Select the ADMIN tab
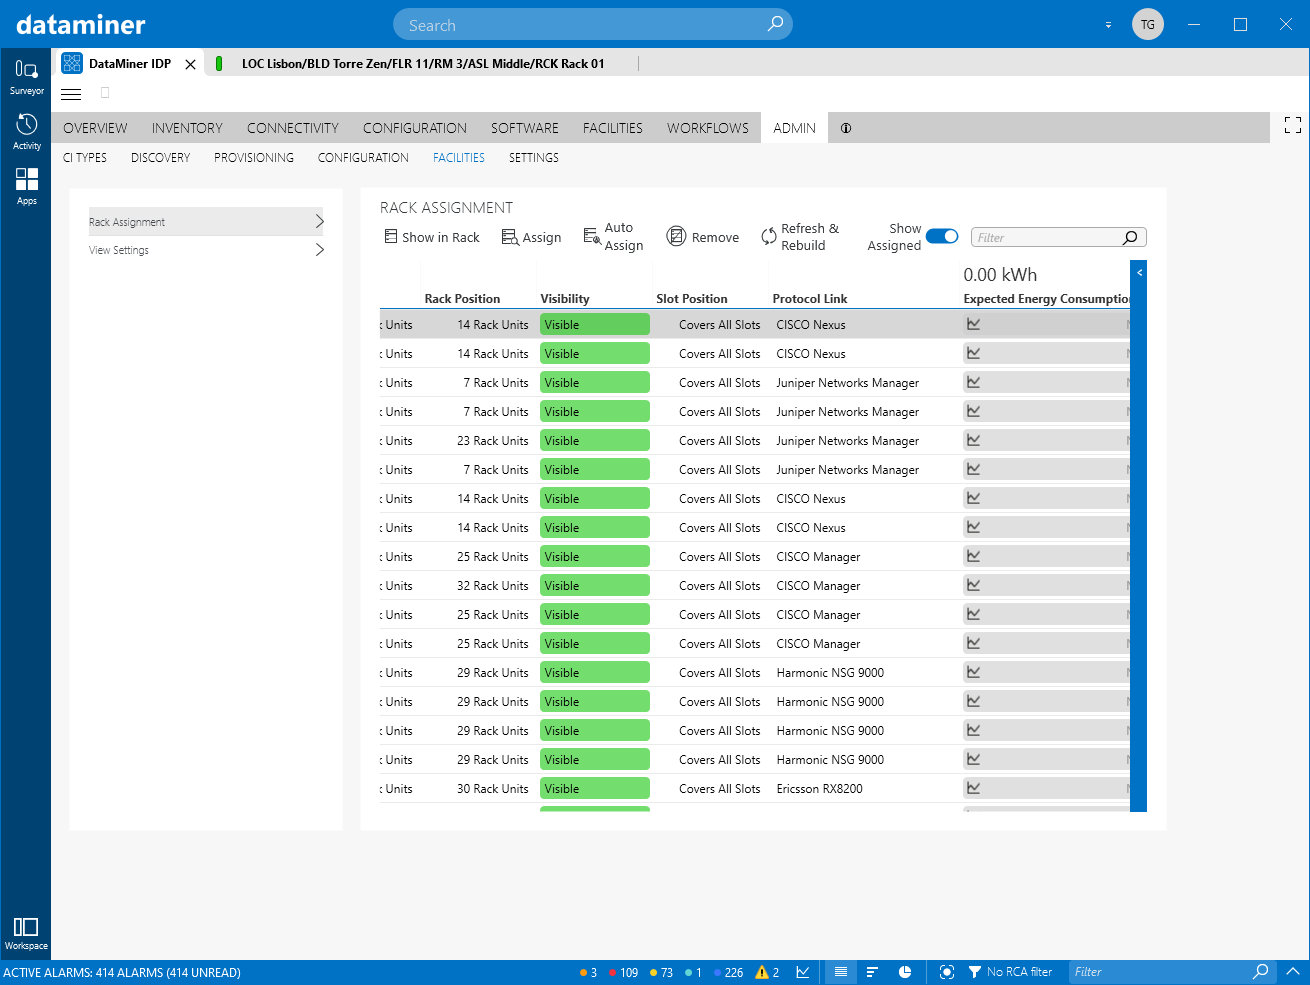Viewport: 1310px width, 985px height. [794, 128]
